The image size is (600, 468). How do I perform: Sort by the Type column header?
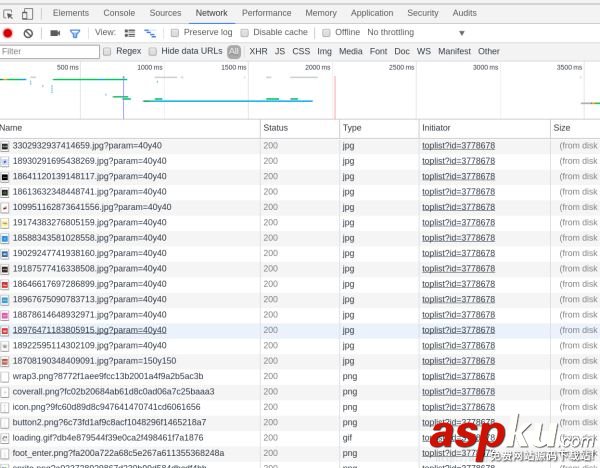click(379, 128)
